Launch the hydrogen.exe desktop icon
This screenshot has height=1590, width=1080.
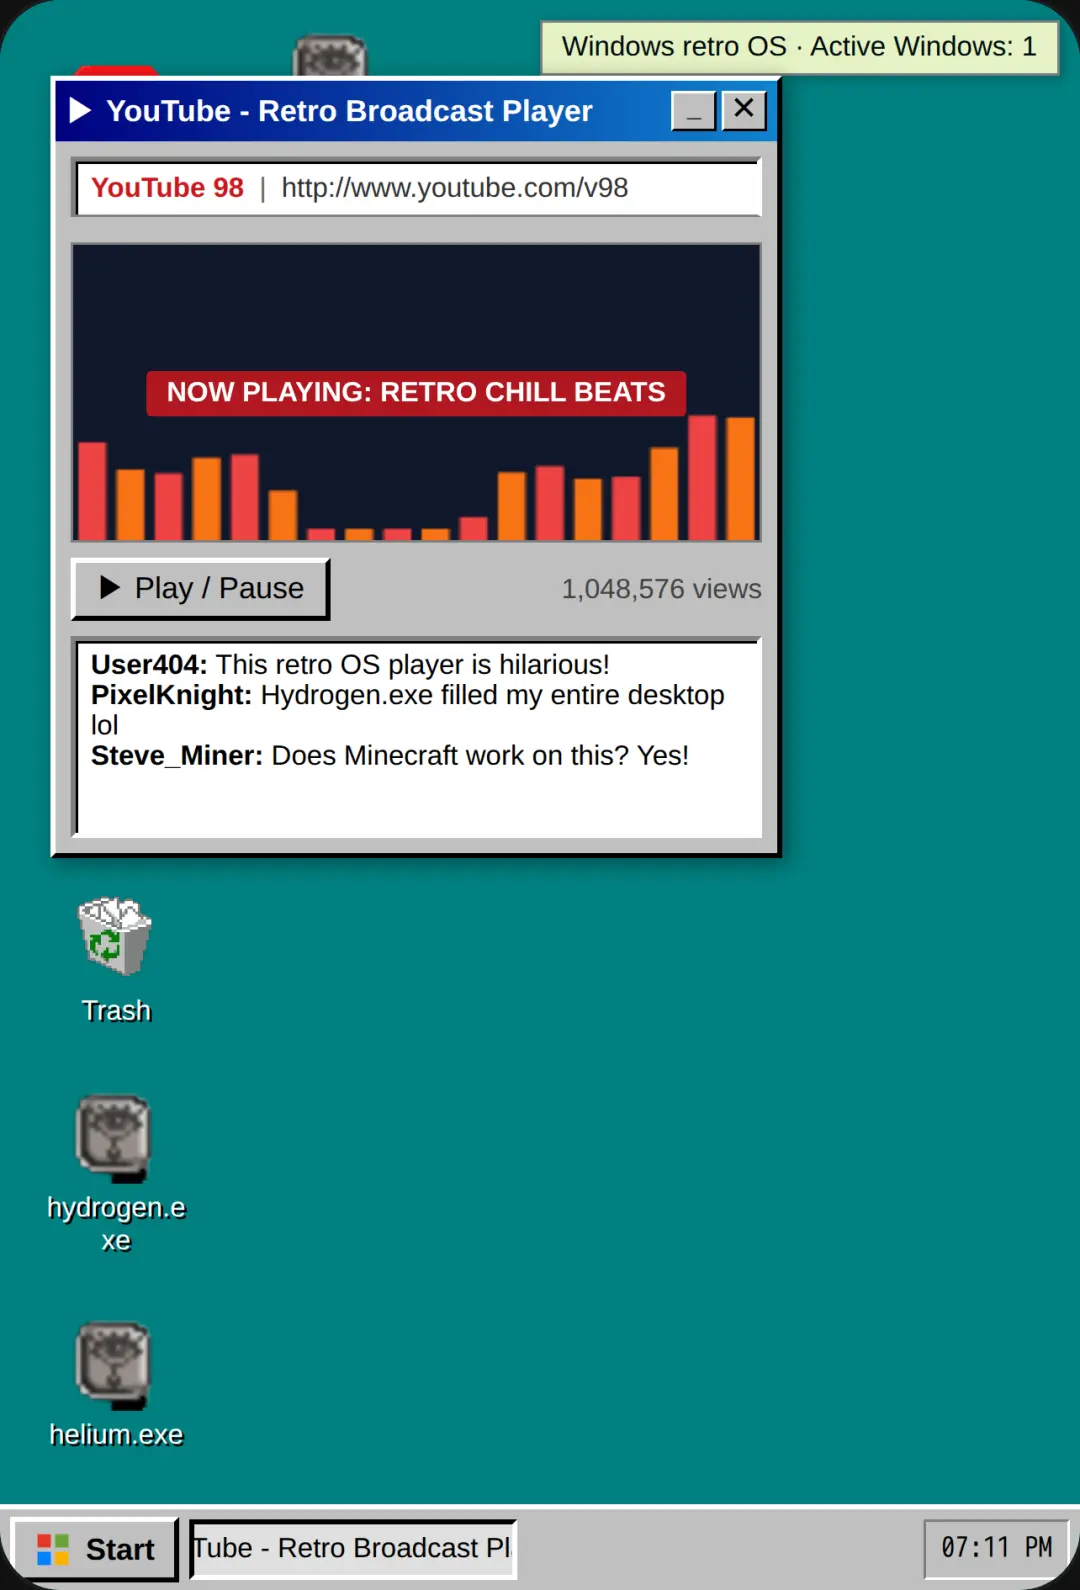[116, 1174]
